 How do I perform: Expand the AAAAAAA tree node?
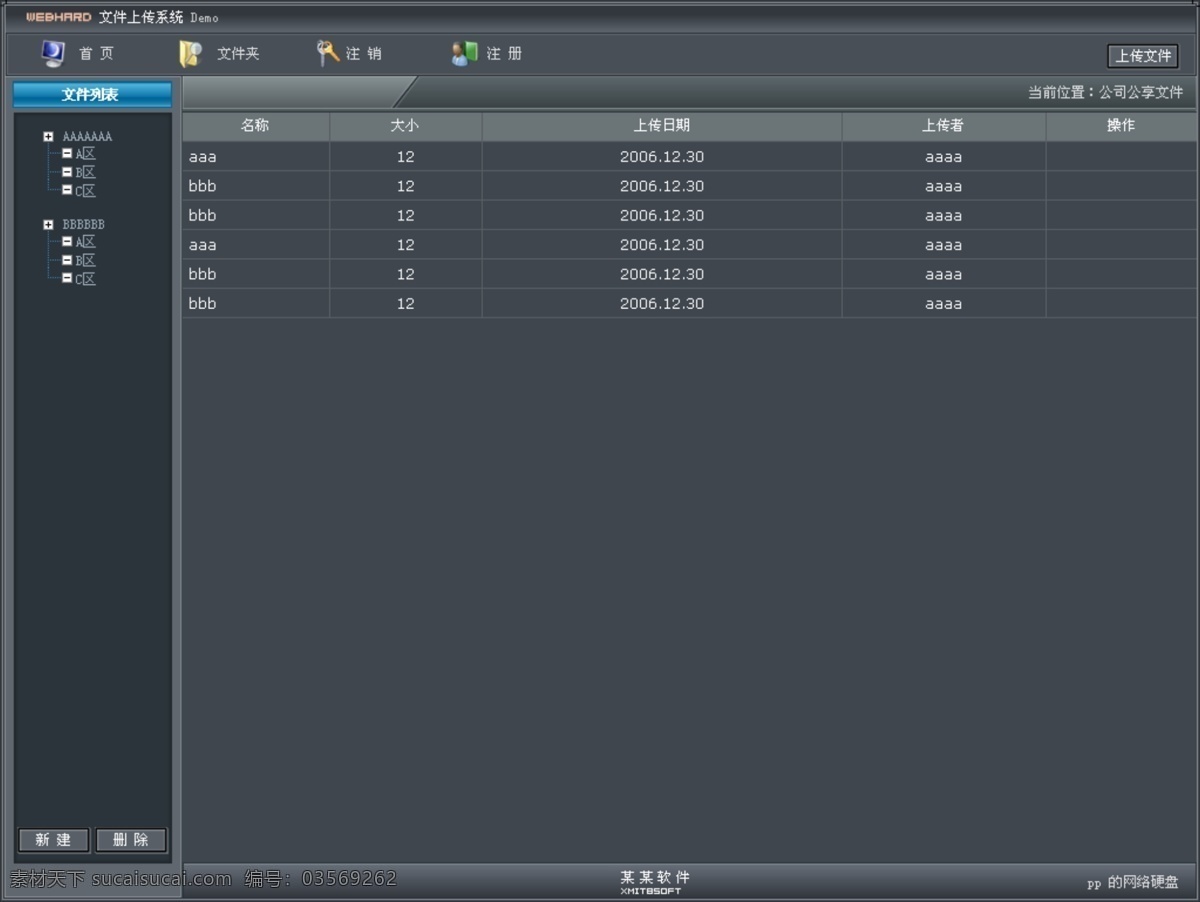pyautogui.click(x=48, y=137)
